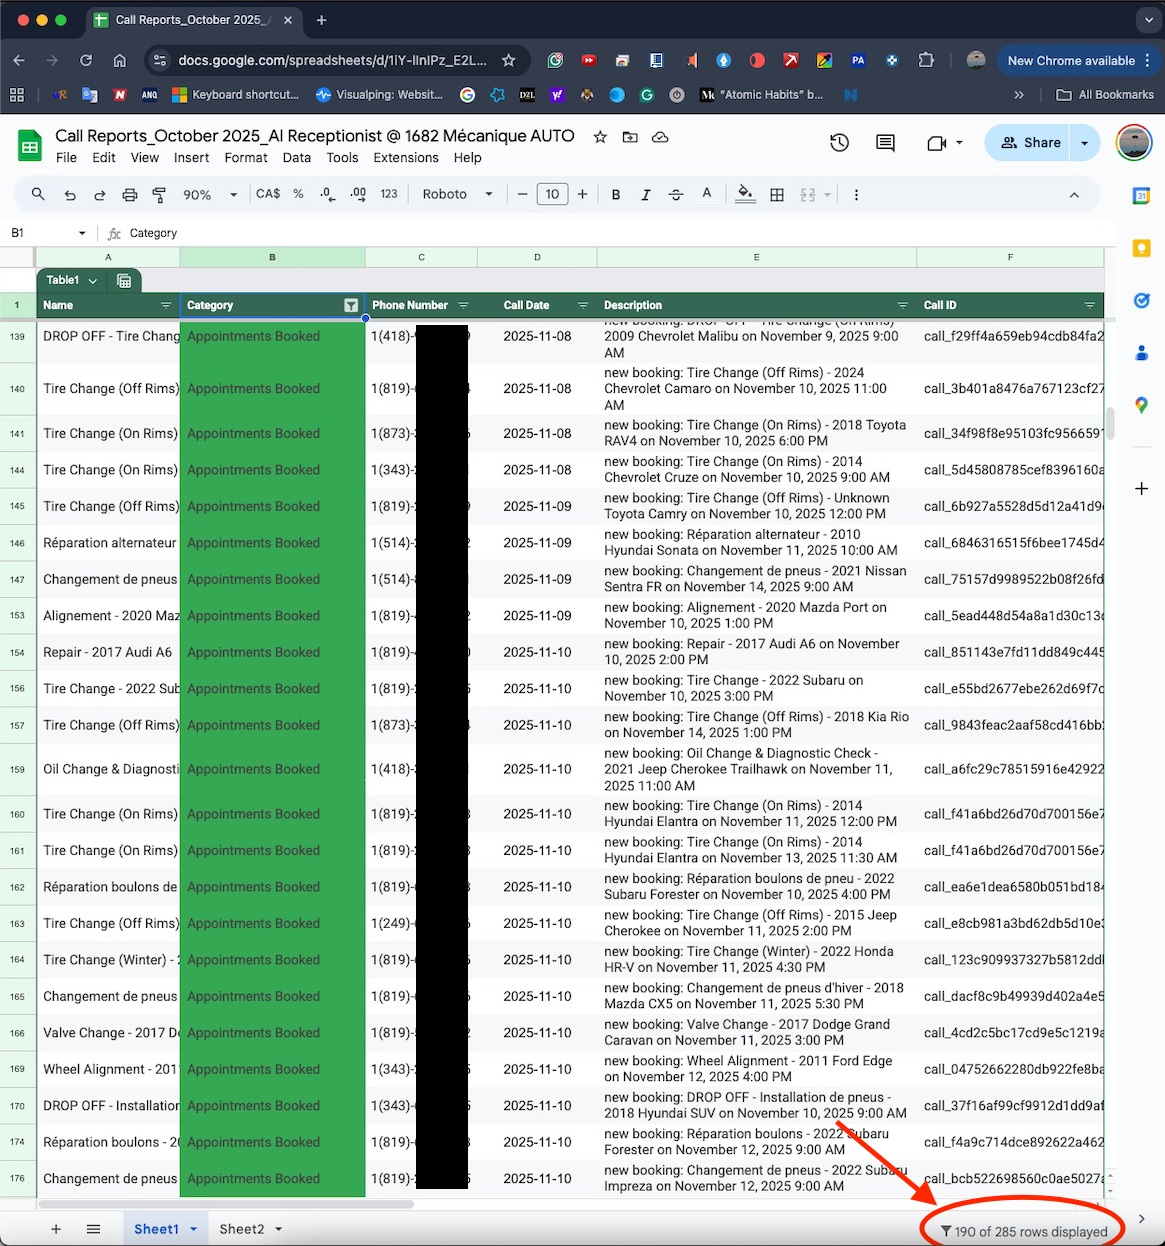Click the Name box B1
Image resolution: width=1165 pixels, height=1246 pixels.
click(48, 233)
